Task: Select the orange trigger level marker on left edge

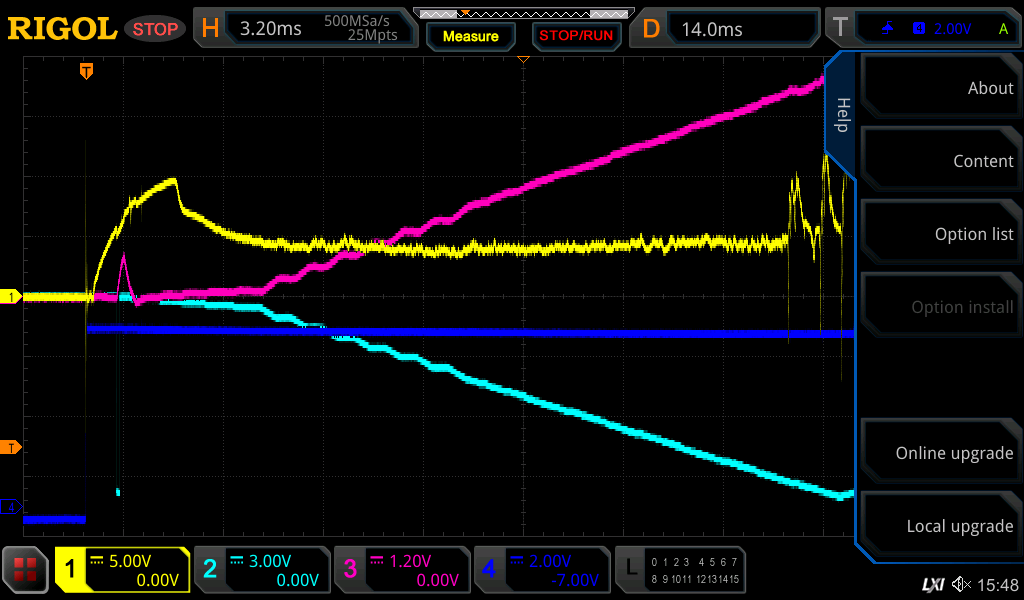Action: (12, 447)
